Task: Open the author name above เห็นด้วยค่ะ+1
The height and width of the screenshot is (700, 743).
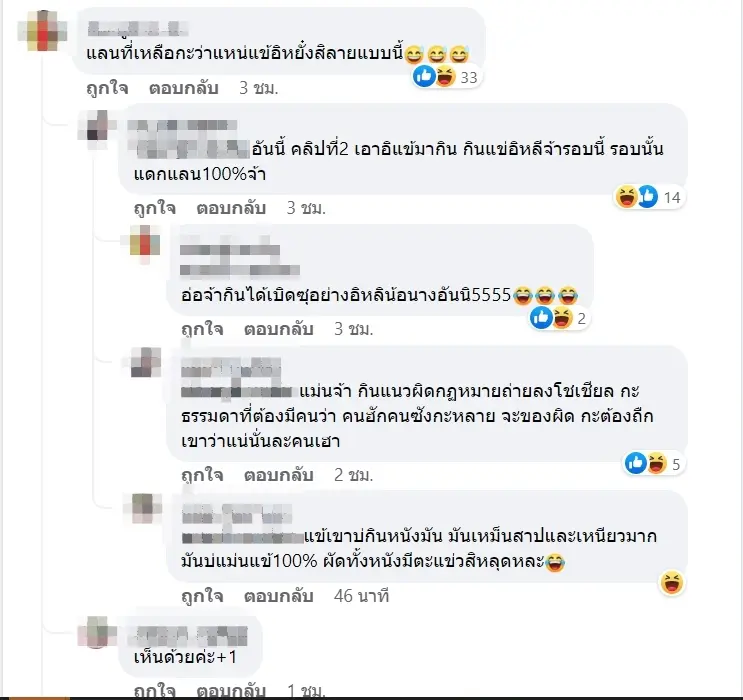Action: click(x=191, y=636)
